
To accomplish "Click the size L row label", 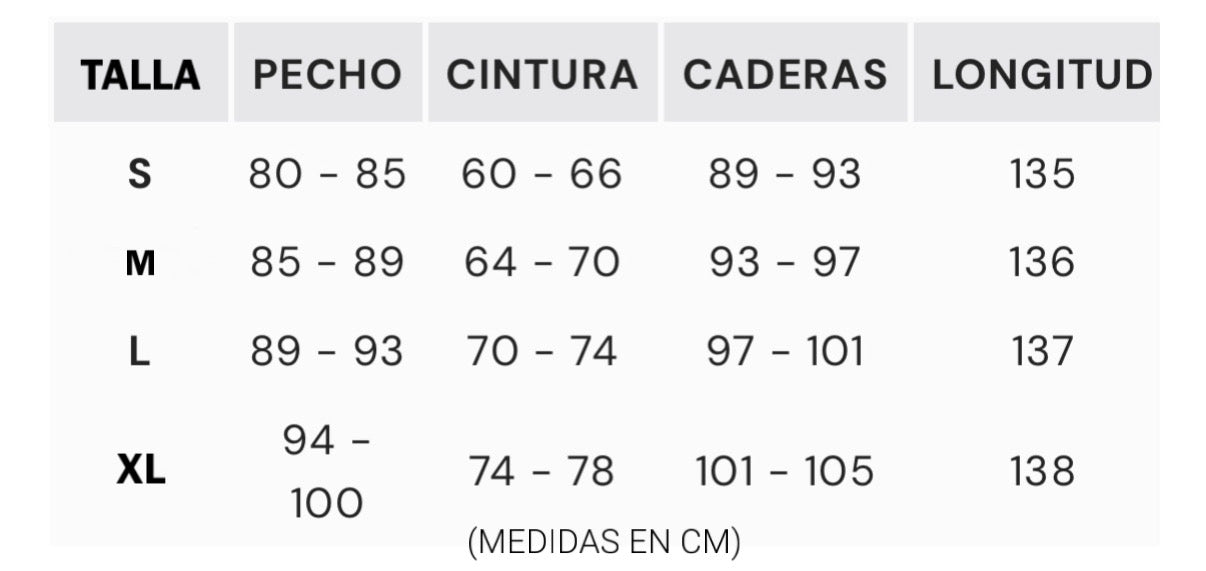I will pos(140,352).
